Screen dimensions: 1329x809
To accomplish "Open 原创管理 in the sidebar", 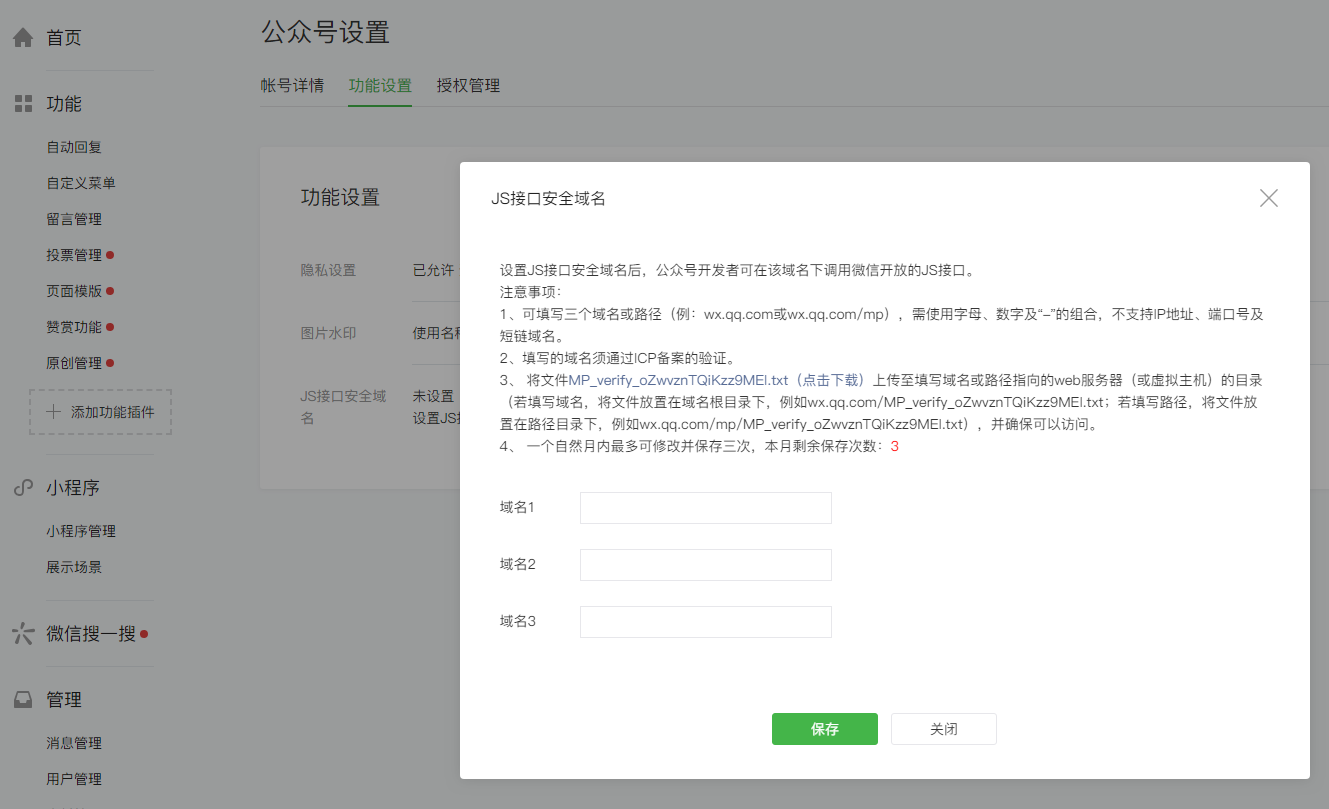I will 74,363.
